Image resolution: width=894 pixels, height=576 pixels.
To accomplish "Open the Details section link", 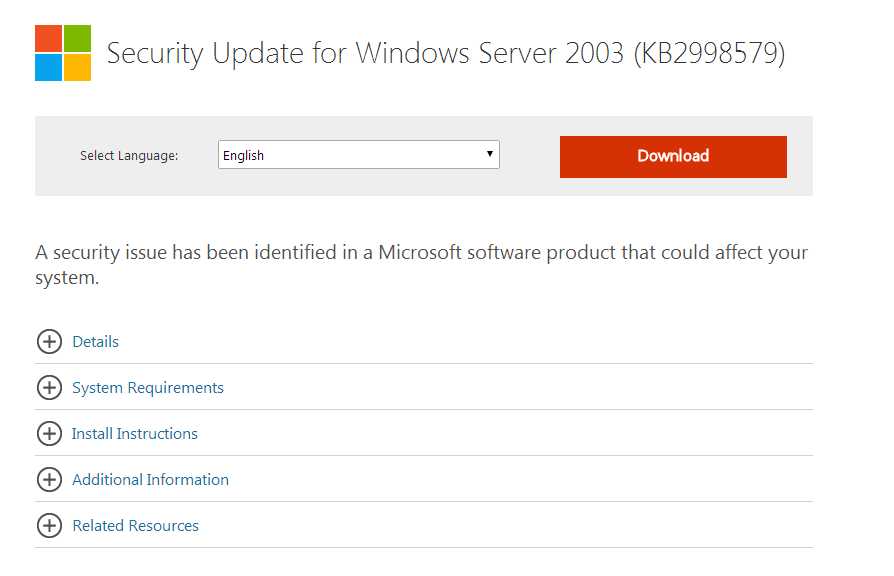I will (x=96, y=342).
